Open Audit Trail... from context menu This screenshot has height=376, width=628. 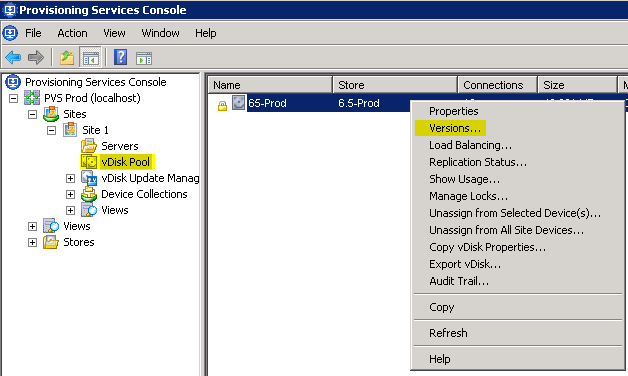(517, 281)
